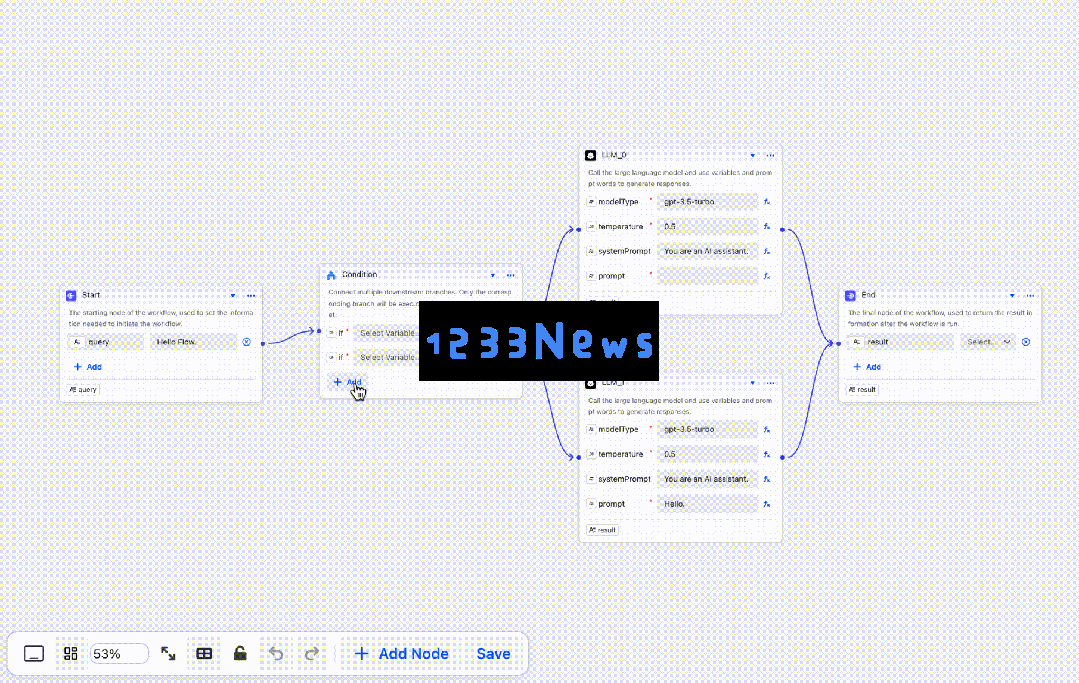Click the result output tag in End
Image resolution: width=1079 pixels, height=683 pixels.
(862, 389)
